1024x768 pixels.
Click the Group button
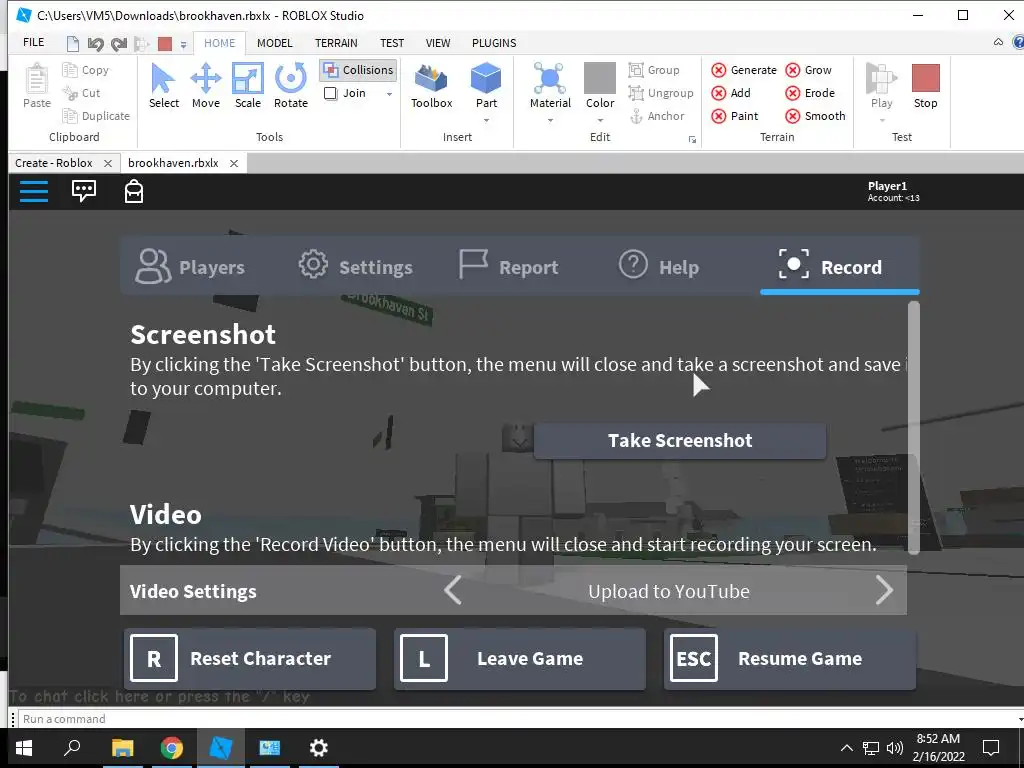(x=654, y=70)
